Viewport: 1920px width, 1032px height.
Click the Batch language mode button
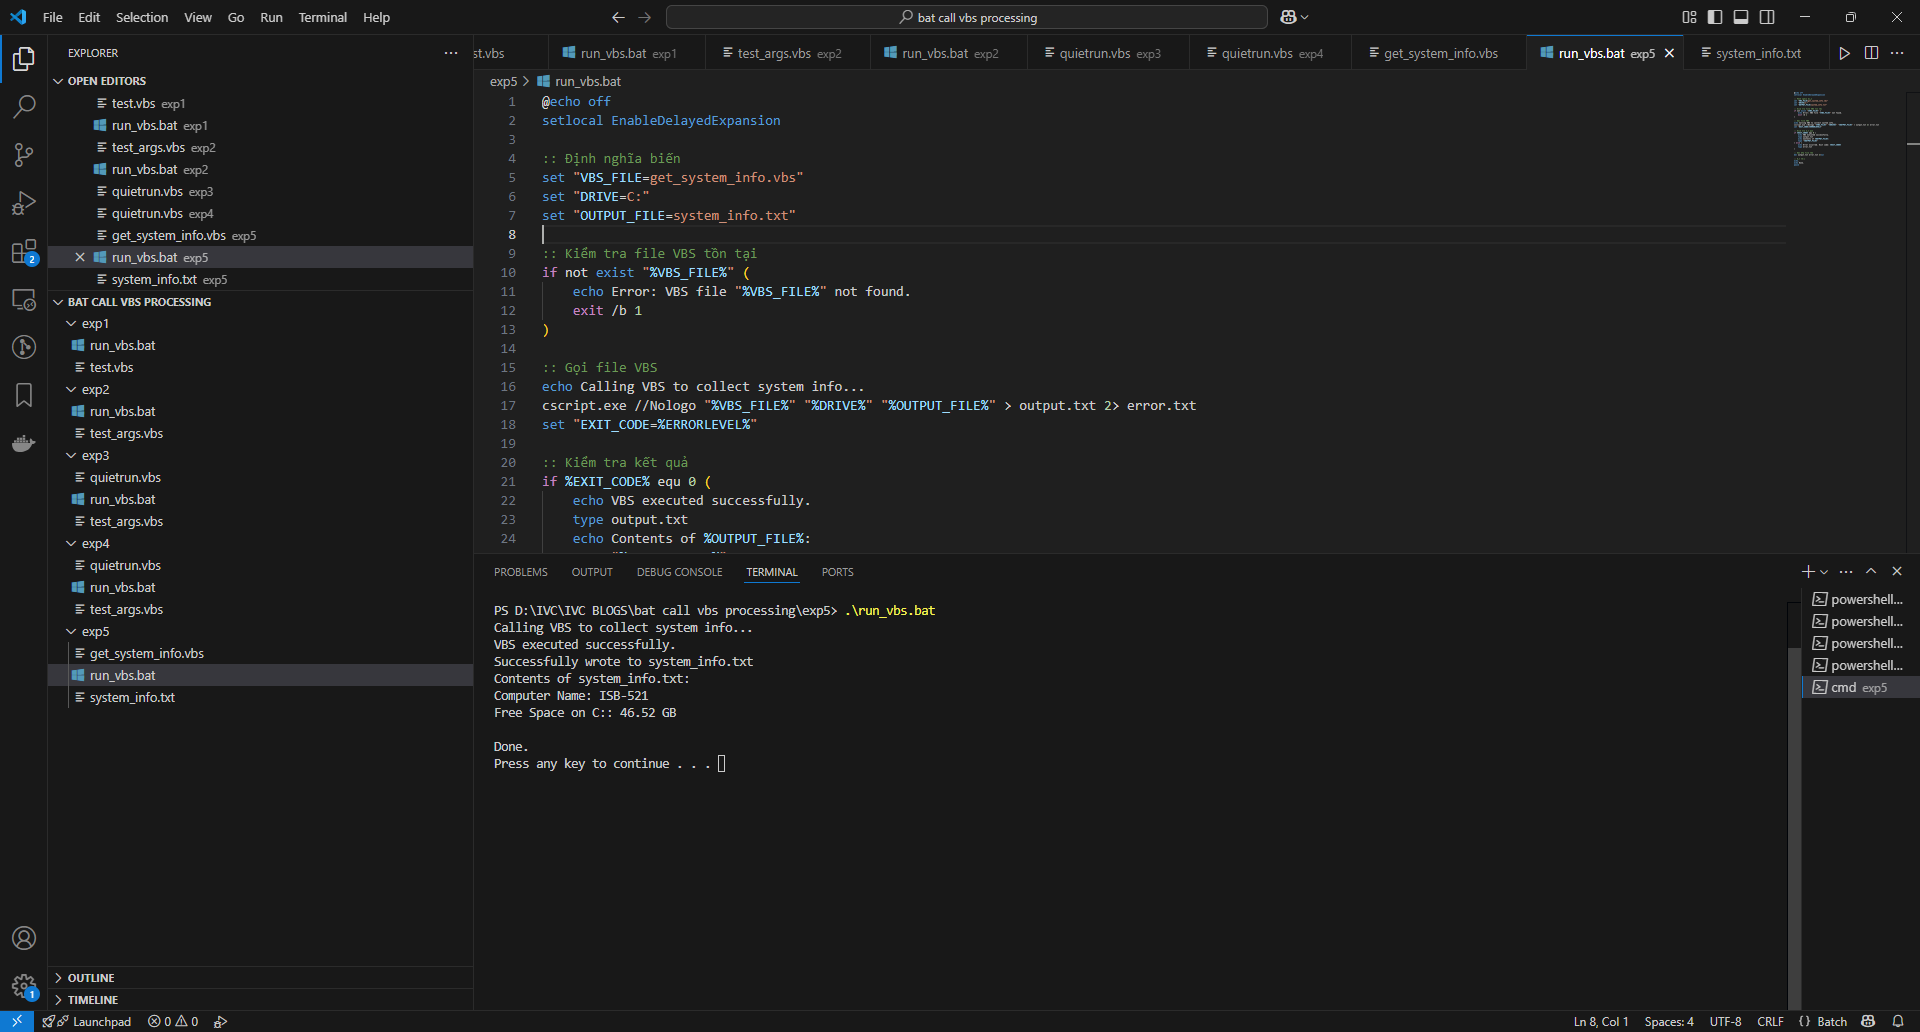click(1831, 1021)
